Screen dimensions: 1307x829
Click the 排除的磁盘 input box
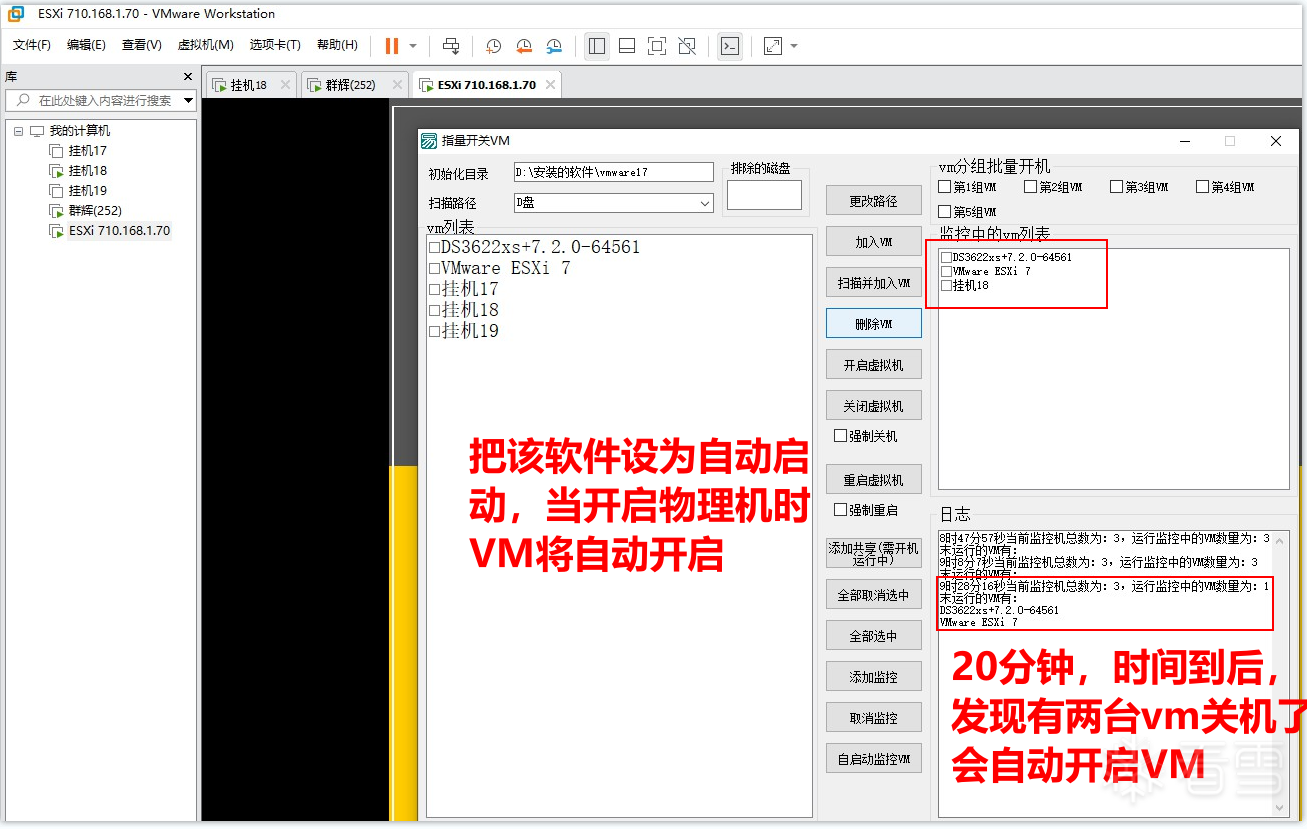(764, 195)
